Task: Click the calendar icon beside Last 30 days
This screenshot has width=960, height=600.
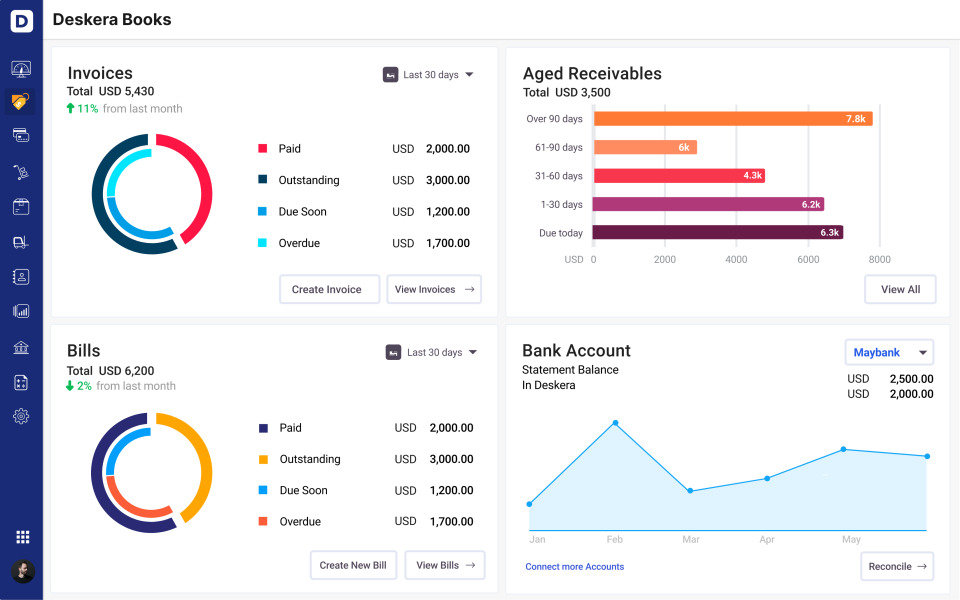Action: pos(389,74)
